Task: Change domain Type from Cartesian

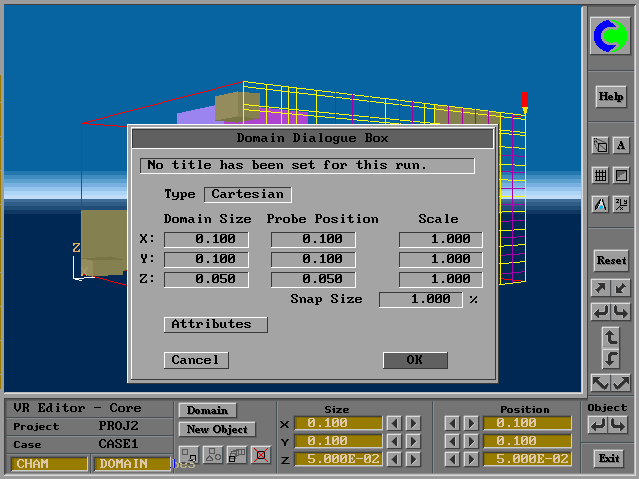Action: point(247,194)
